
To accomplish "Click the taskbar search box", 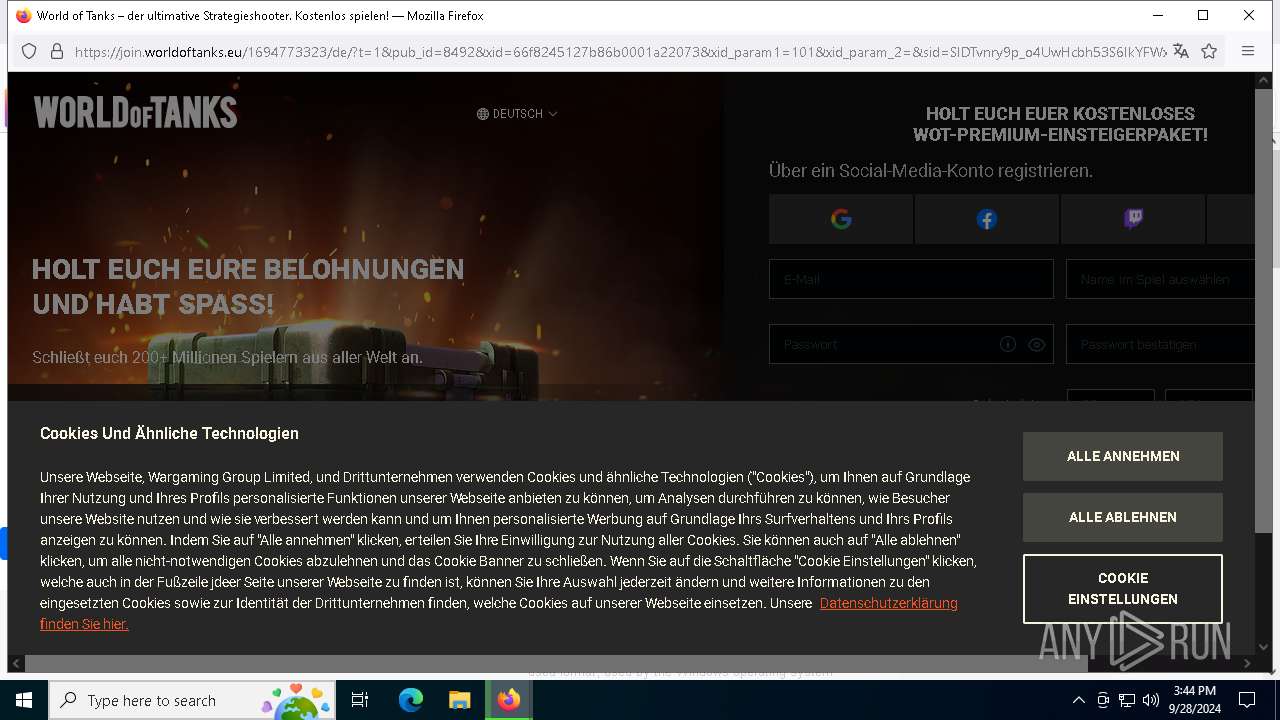I will 192,700.
